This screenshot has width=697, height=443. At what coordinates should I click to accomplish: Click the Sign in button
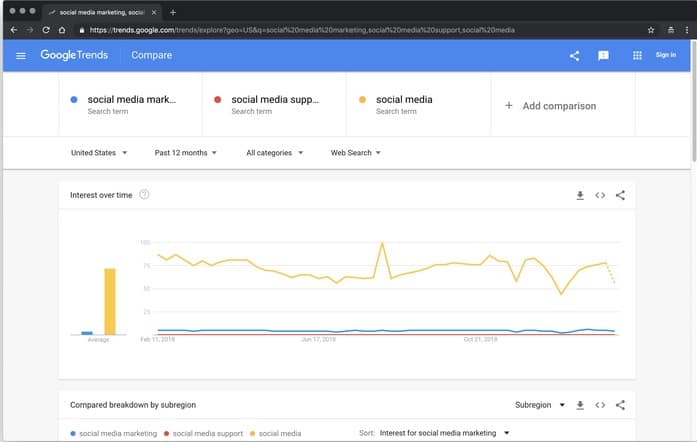665,55
